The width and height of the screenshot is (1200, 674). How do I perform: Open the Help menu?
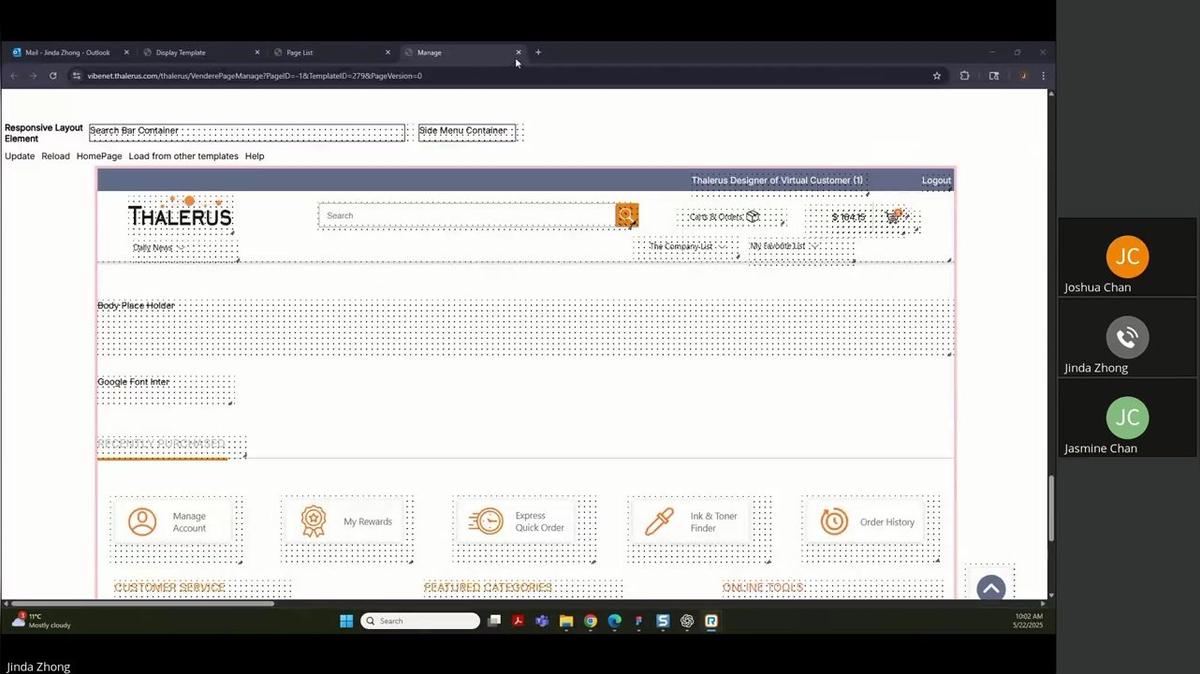pos(255,156)
